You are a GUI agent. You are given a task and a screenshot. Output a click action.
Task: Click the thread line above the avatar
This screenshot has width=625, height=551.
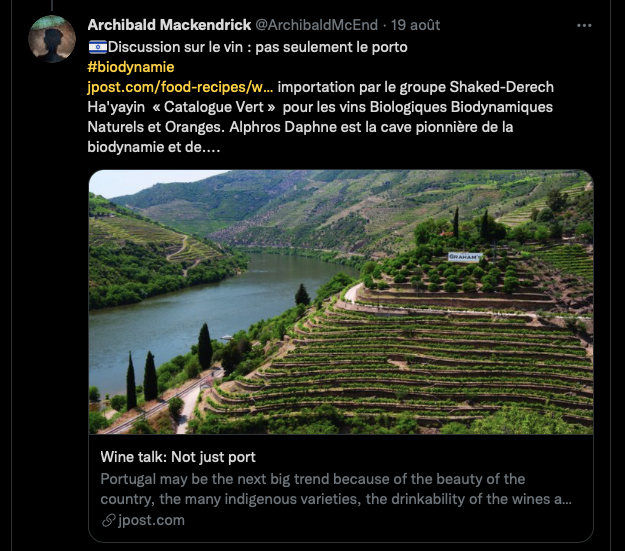52,6
